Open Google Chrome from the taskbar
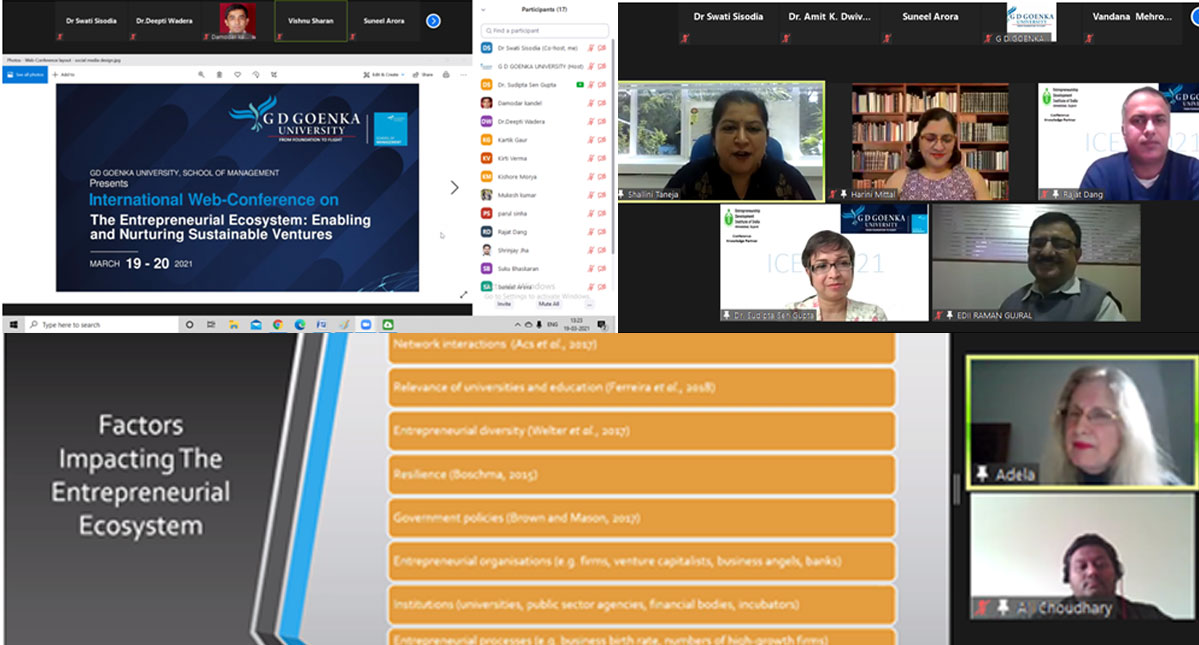 pyautogui.click(x=277, y=325)
